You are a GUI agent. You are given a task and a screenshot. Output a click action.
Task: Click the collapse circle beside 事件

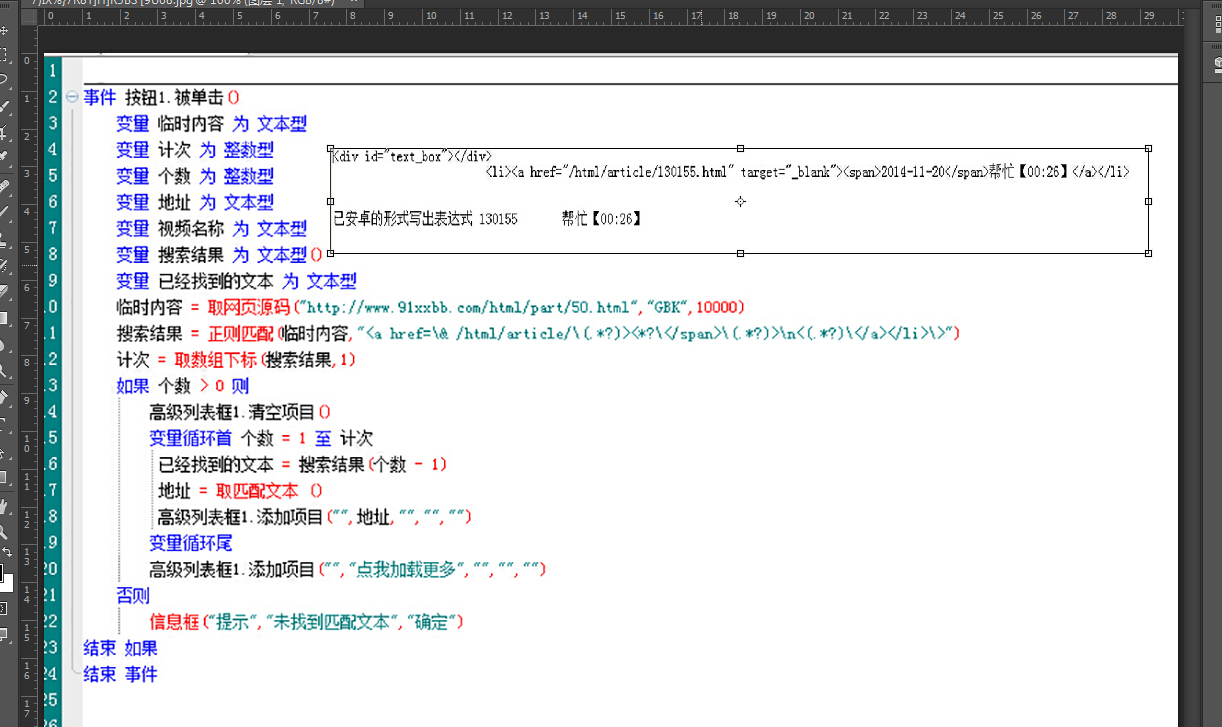tap(71, 97)
